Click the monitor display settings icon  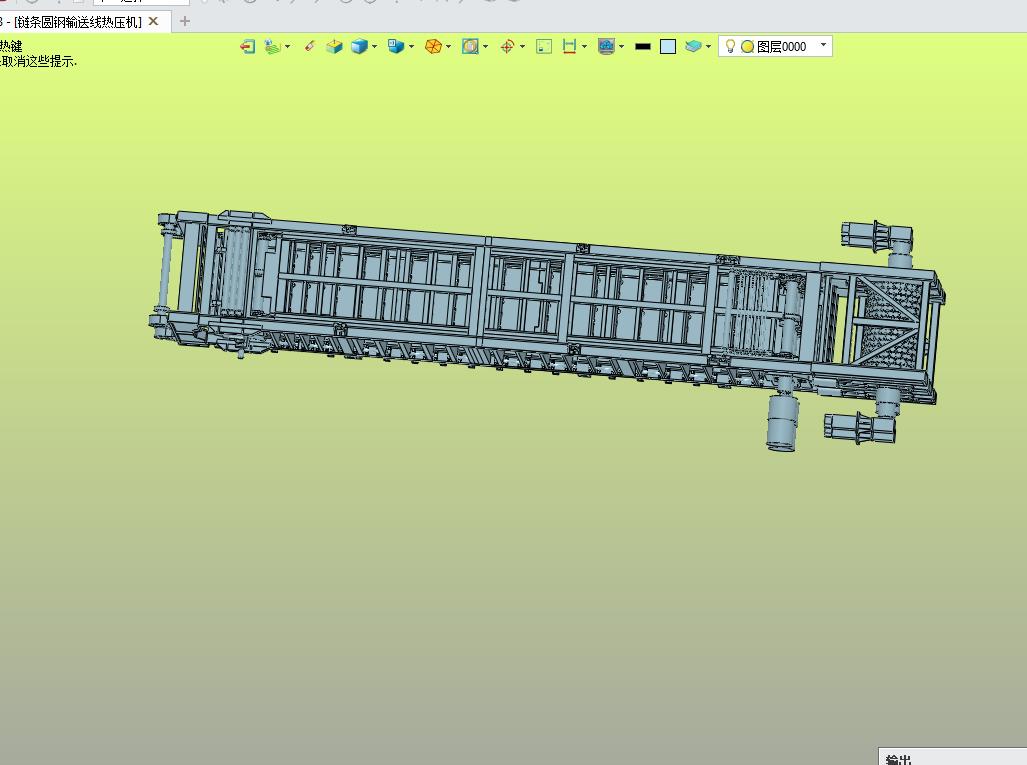[607, 47]
